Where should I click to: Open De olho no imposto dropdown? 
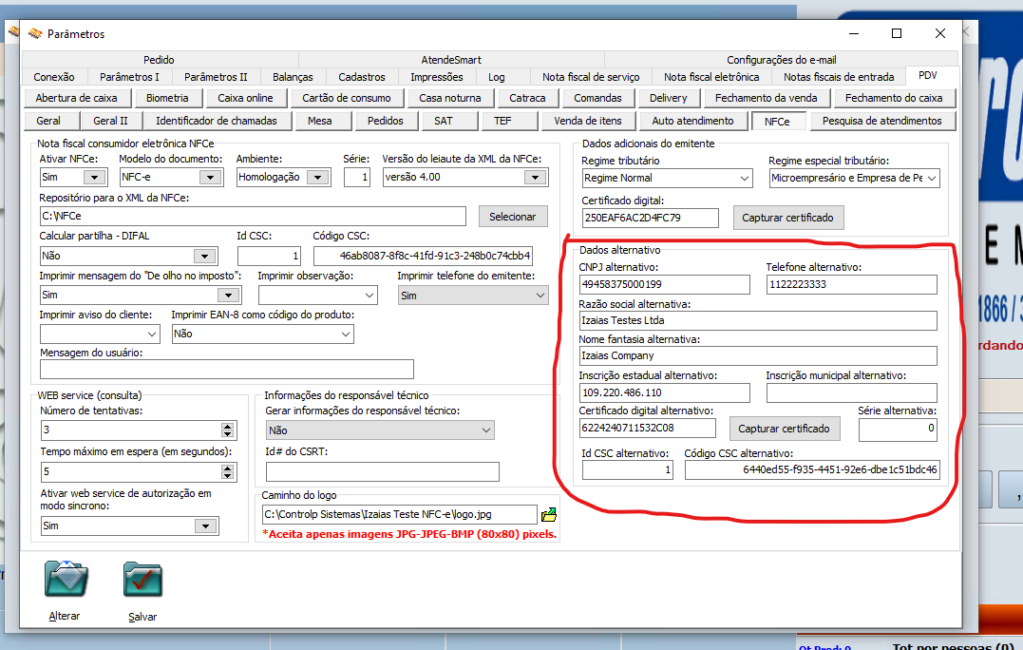click(228, 295)
